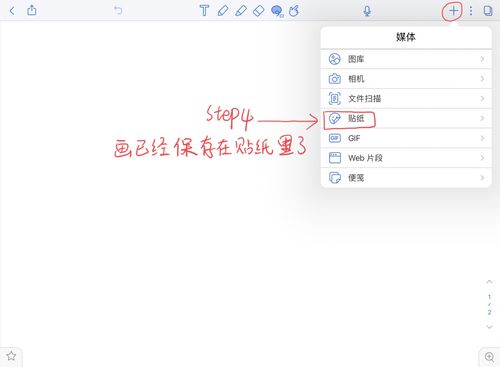Viewport: 500px width, 367px height.
Task: Click page number 2 indicator
Action: tap(489, 312)
